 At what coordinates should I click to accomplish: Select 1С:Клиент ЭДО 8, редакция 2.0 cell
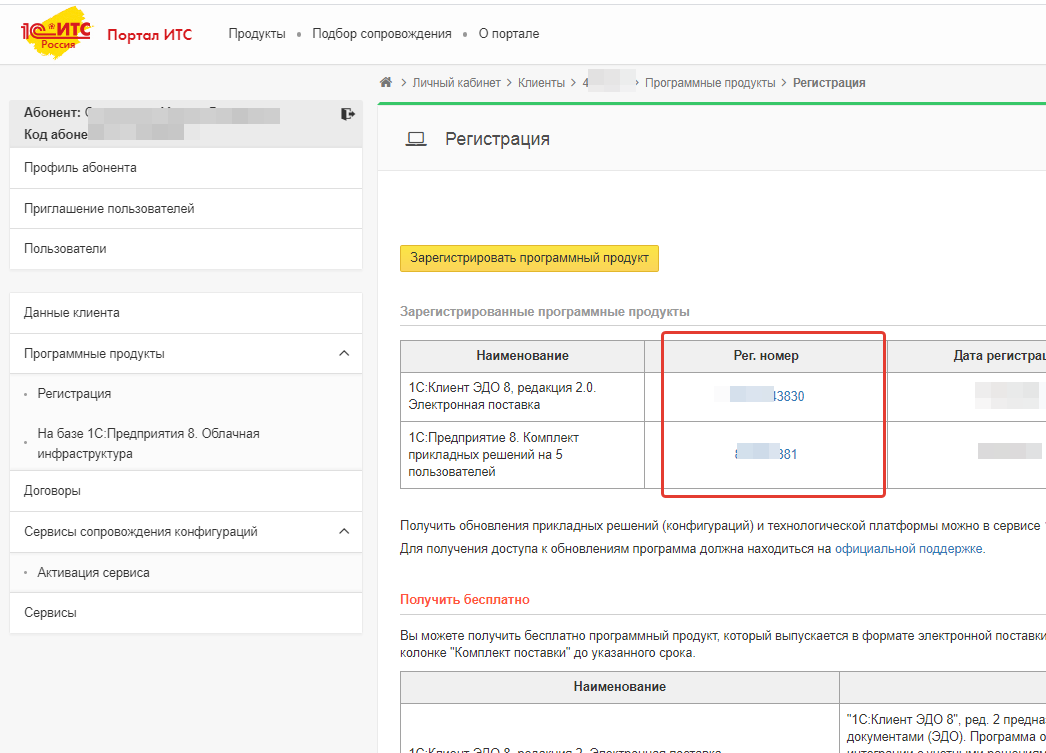click(522, 397)
